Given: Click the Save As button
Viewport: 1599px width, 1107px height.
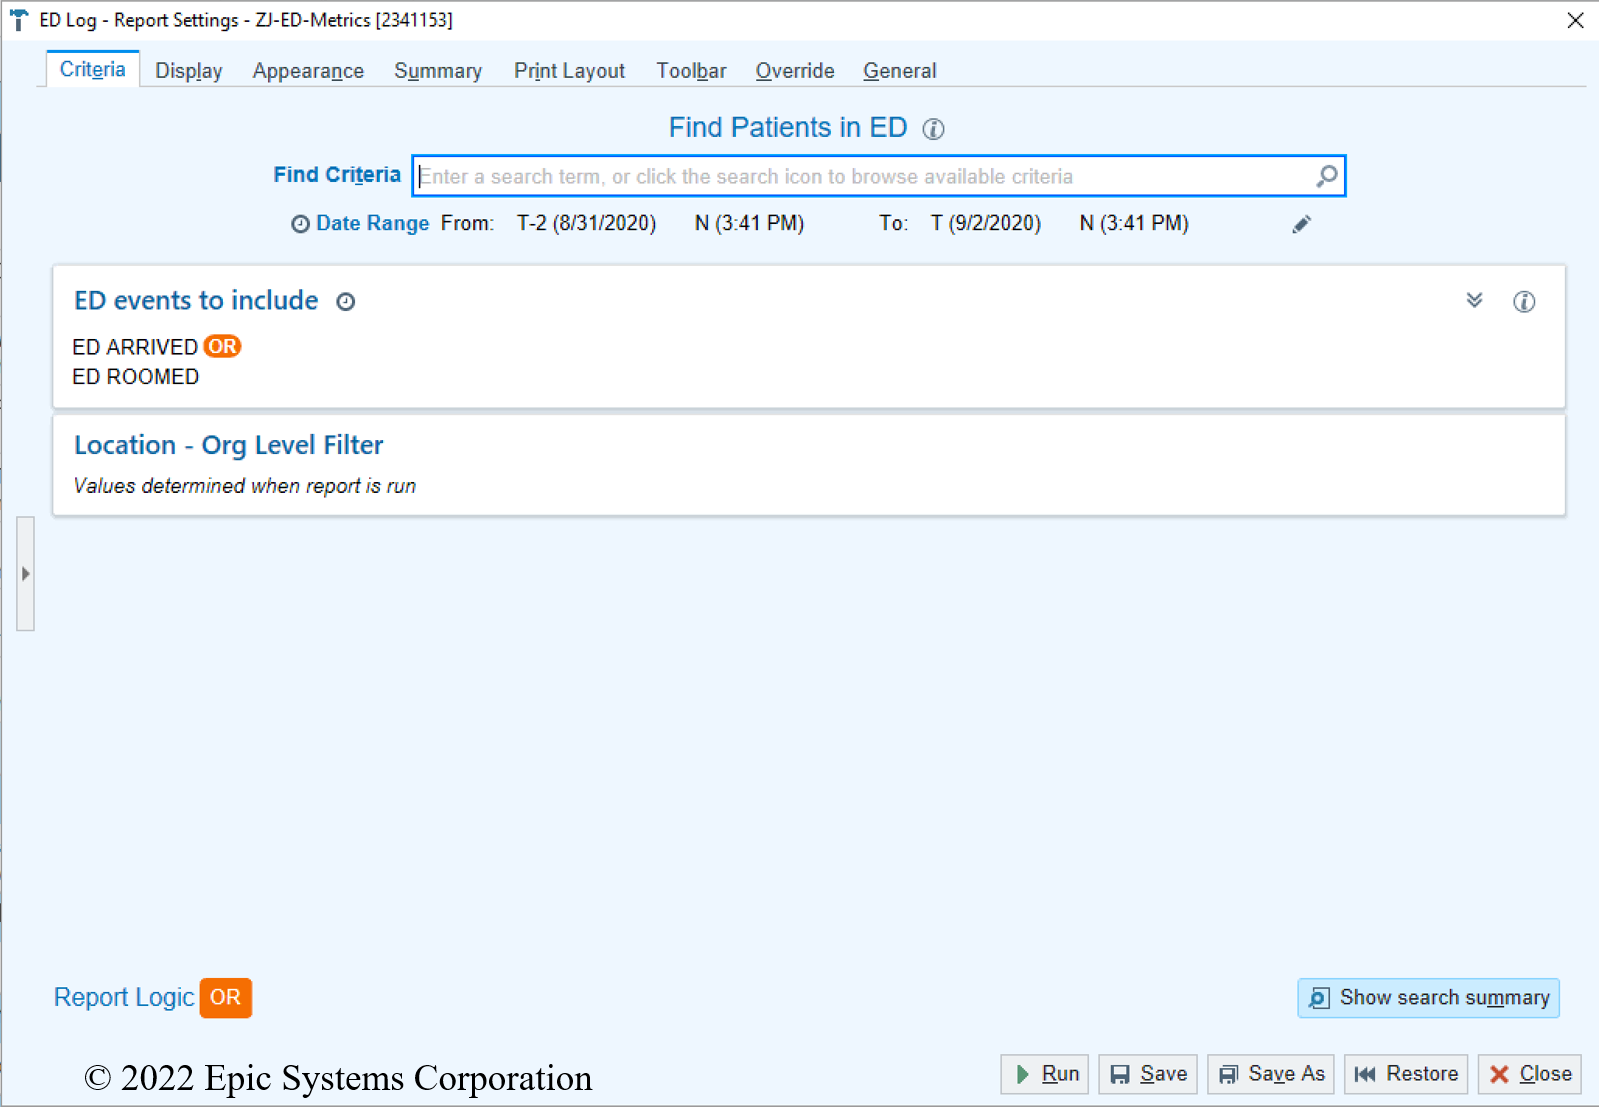Looking at the screenshot, I should tap(1270, 1074).
